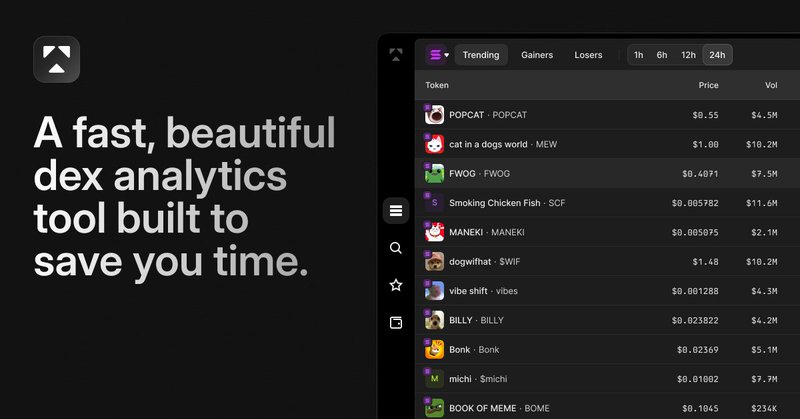Screen dimensions: 800x419
Task: Open the favorites star in sidebar
Action: tap(396, 285)
